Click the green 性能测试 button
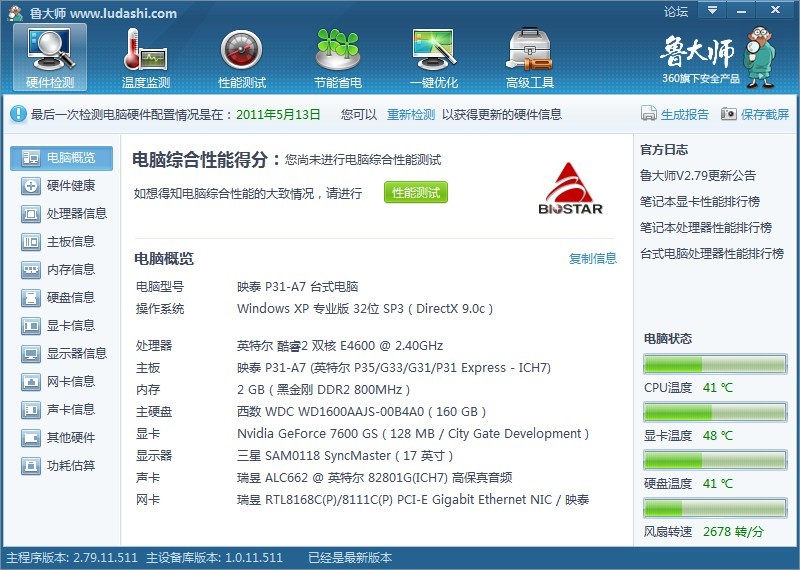The width and height of the screenshot is (800, 570). (416, 192)
